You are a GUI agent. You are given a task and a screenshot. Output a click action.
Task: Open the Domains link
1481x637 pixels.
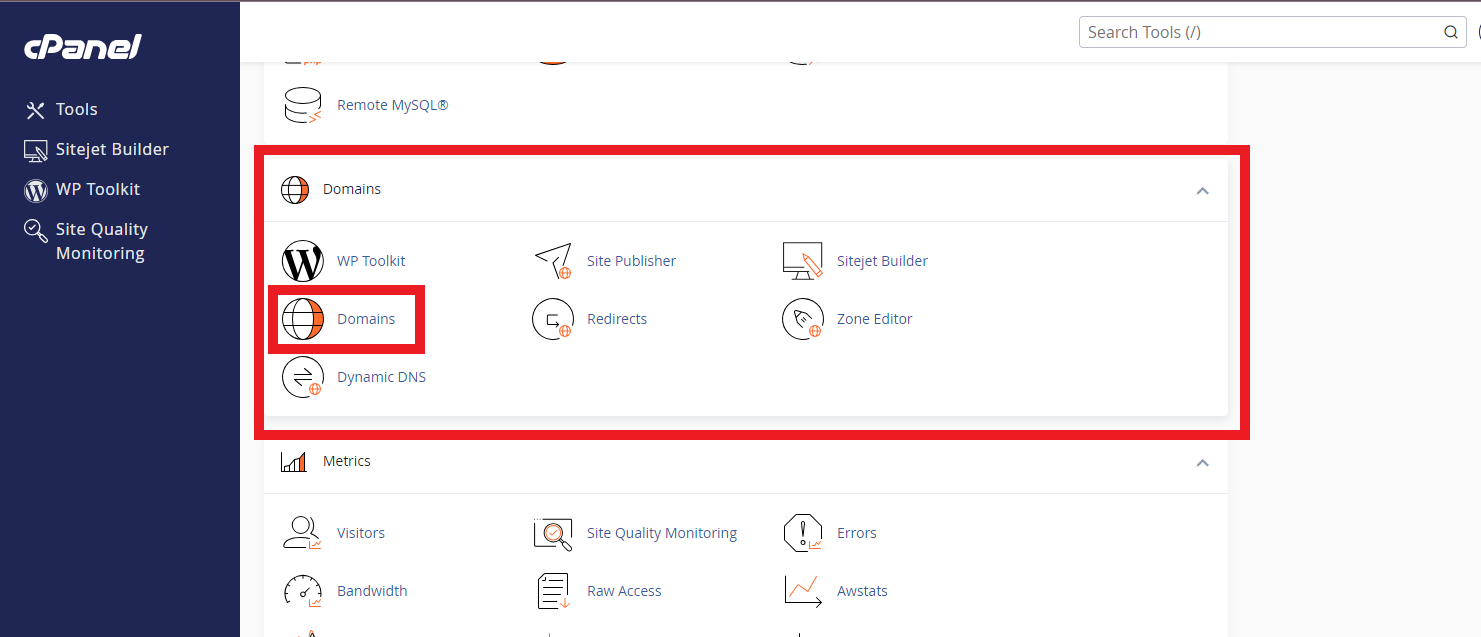point(366,319)
